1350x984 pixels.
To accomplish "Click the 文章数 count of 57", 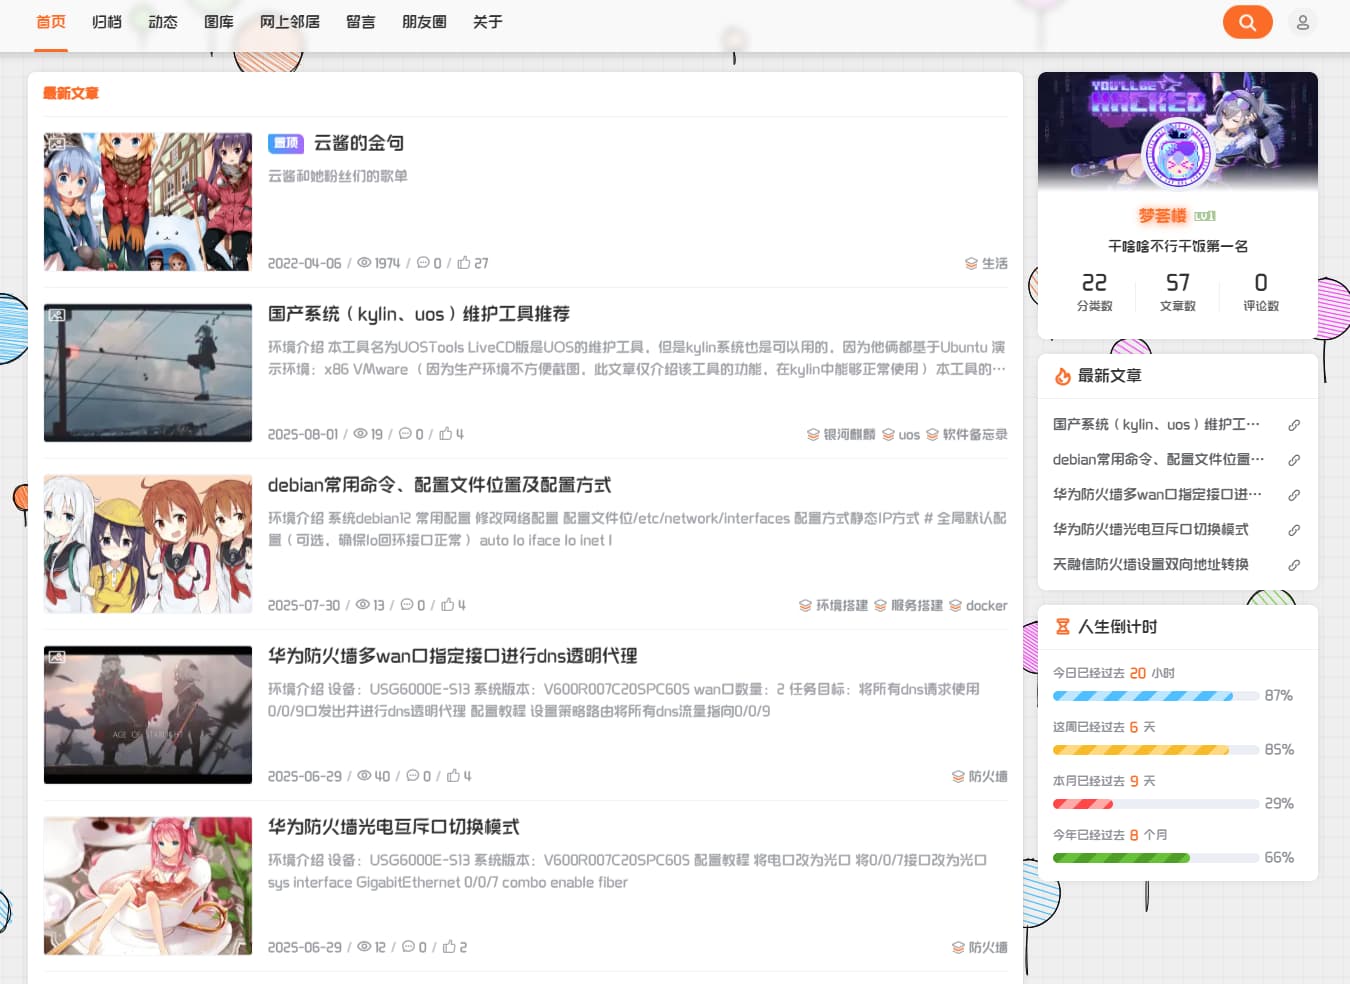I will [1177, 283].
